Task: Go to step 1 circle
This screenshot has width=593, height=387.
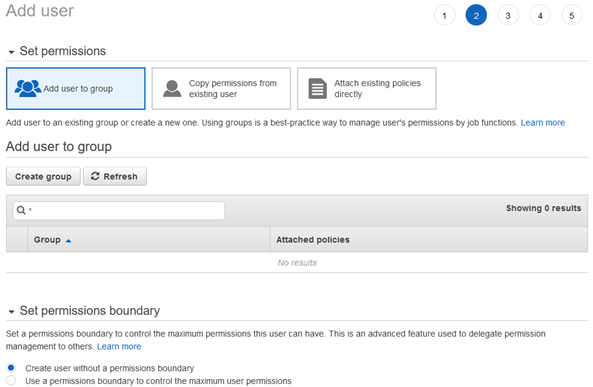Action: [444, 16]
